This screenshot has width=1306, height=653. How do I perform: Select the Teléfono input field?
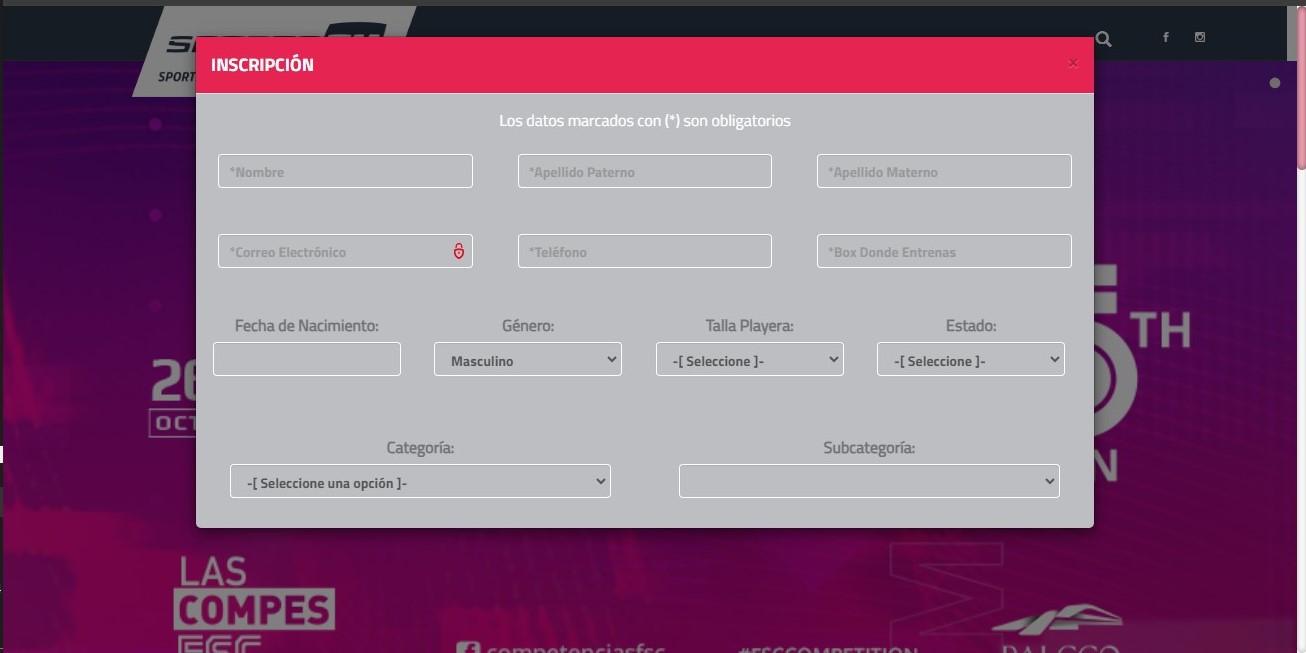tap(644, 252)
